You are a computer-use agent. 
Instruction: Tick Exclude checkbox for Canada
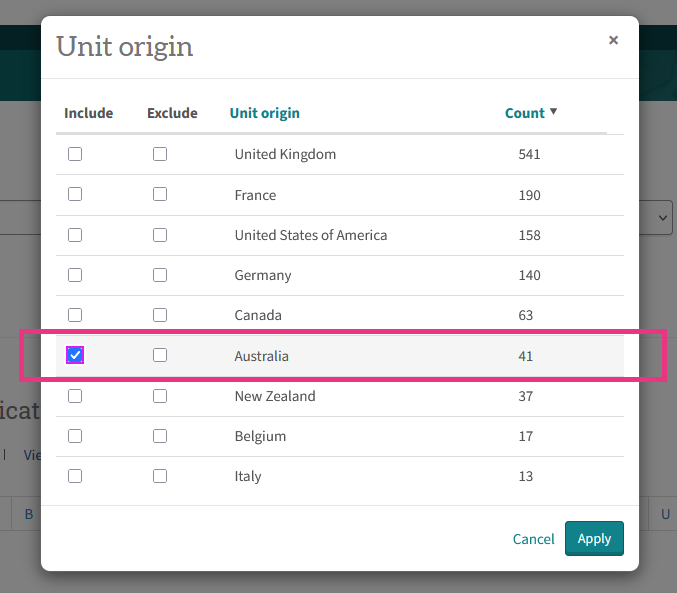160,315
